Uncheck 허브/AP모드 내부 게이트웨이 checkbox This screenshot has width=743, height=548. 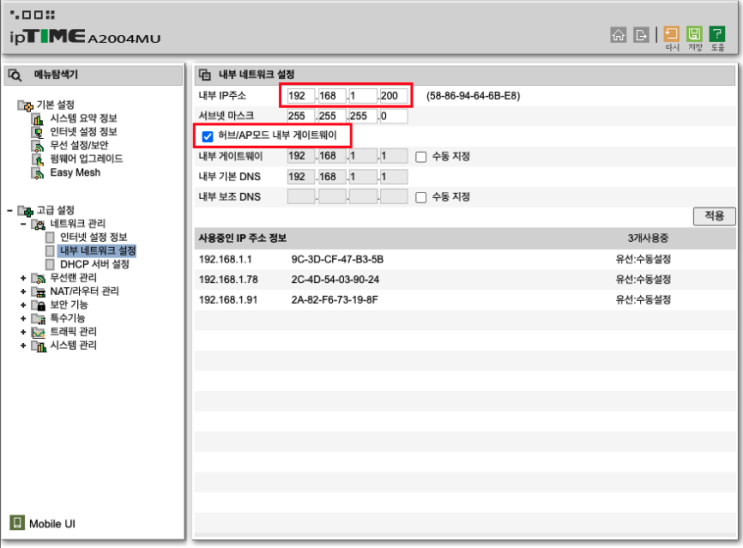[208, 137]
